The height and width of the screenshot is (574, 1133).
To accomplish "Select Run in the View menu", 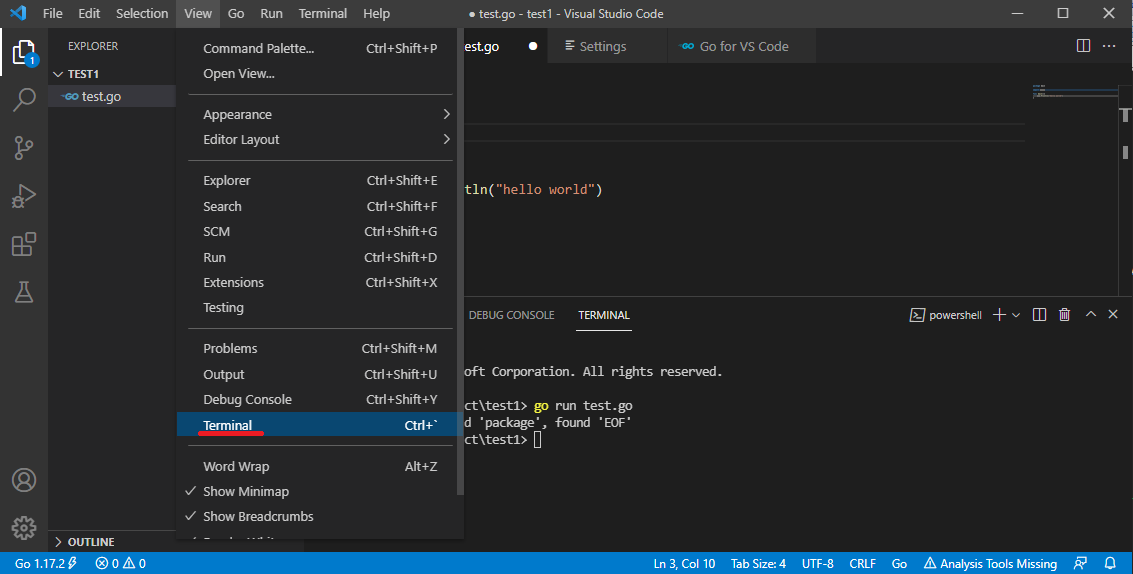I will point(318,257).
